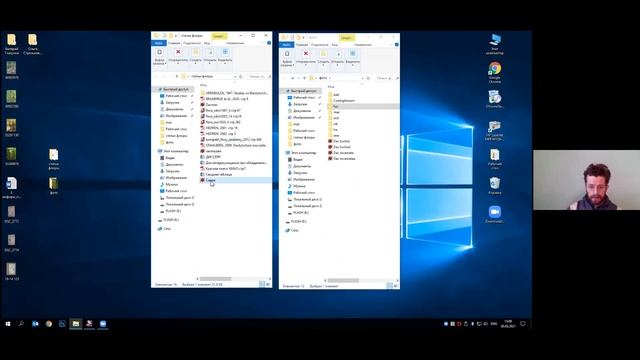Select the HEDREN, 2001 PDF file

click(219, 128)
